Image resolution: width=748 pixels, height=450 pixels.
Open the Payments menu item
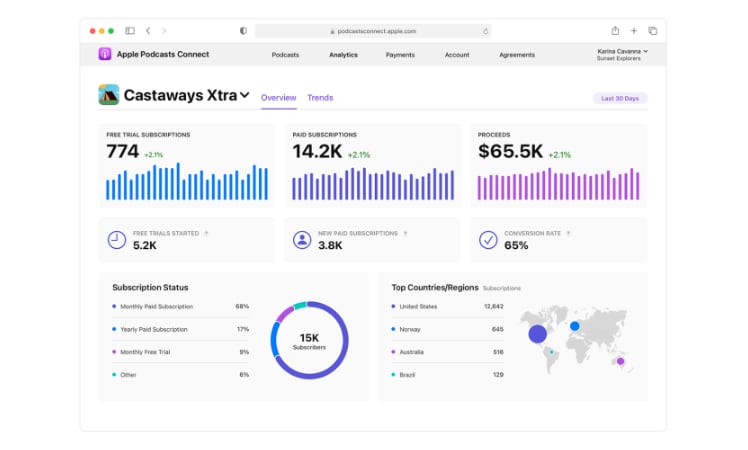pyautogui.click(x=400, y=55)
